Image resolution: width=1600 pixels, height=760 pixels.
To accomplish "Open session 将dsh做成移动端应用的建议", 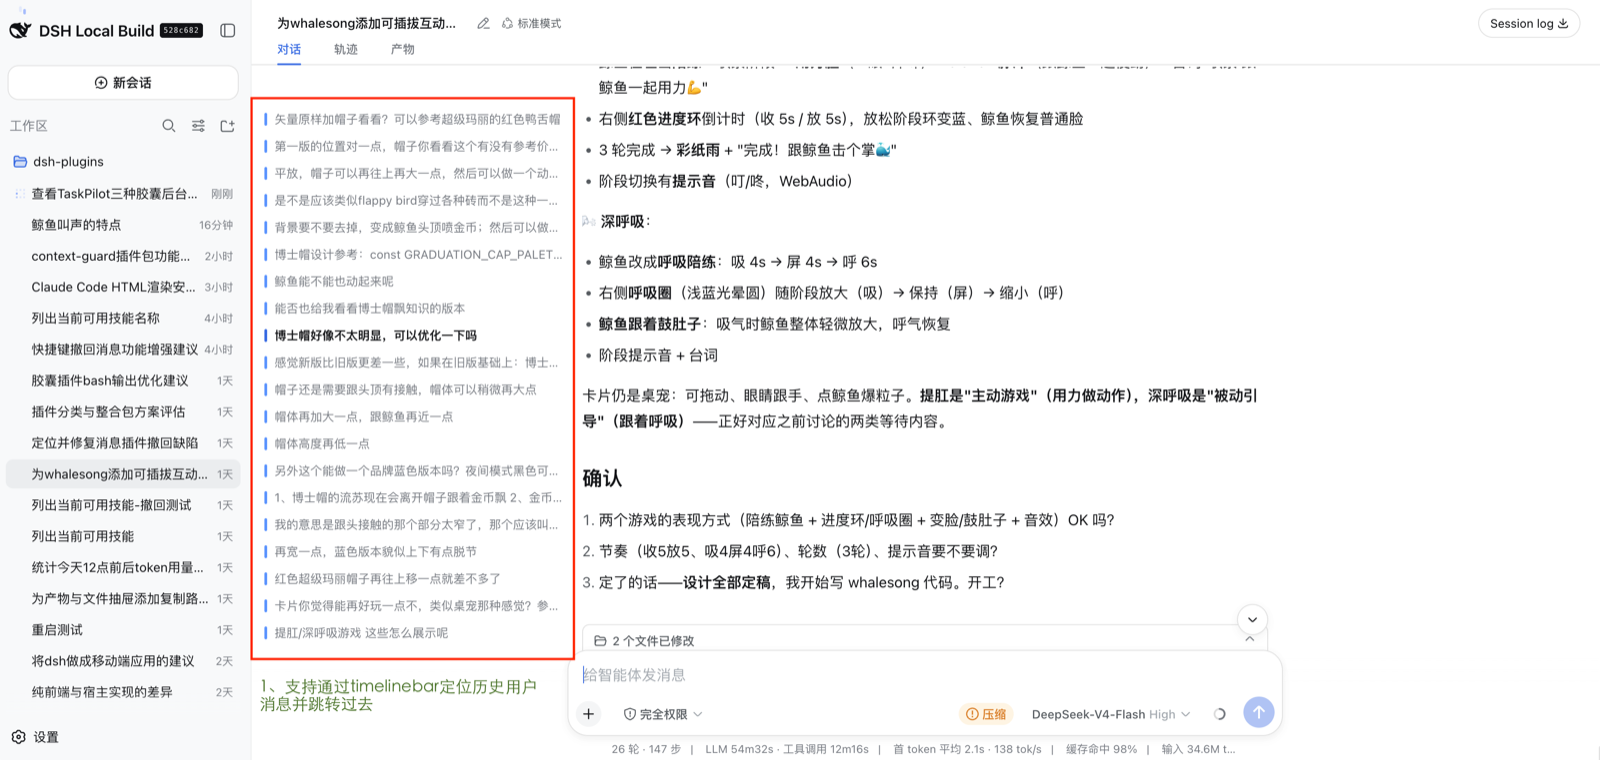I will (x=123, y=661).
